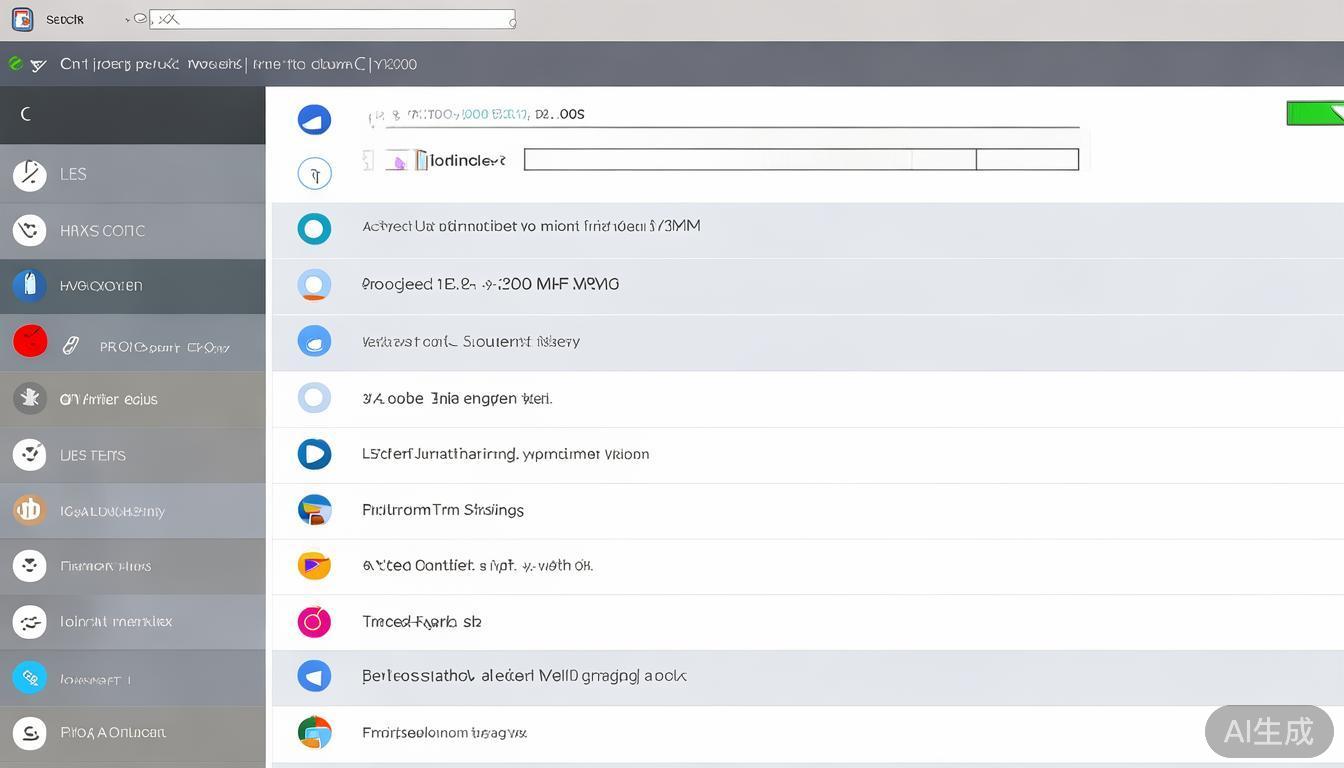
Task: Click the blue bottle icon in sidebar
Action: [30, 286]
